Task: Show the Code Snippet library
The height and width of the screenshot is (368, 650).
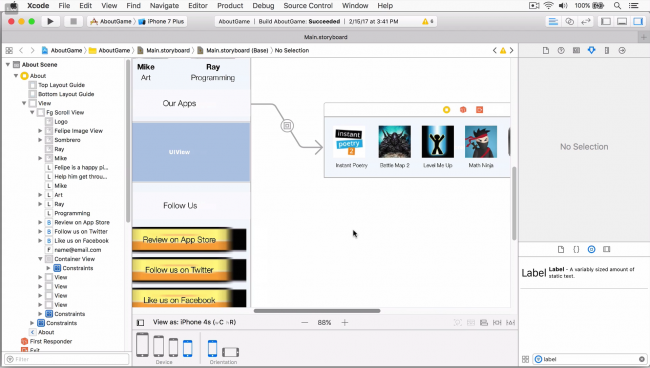Action: pos(576,249)
